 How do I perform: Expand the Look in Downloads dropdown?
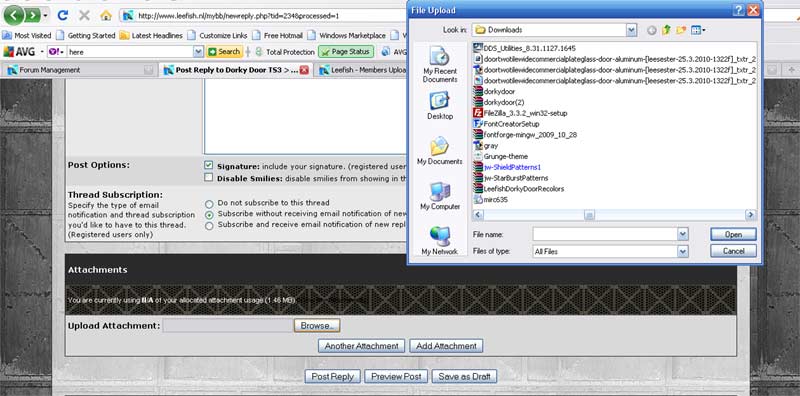pos(632,30)
